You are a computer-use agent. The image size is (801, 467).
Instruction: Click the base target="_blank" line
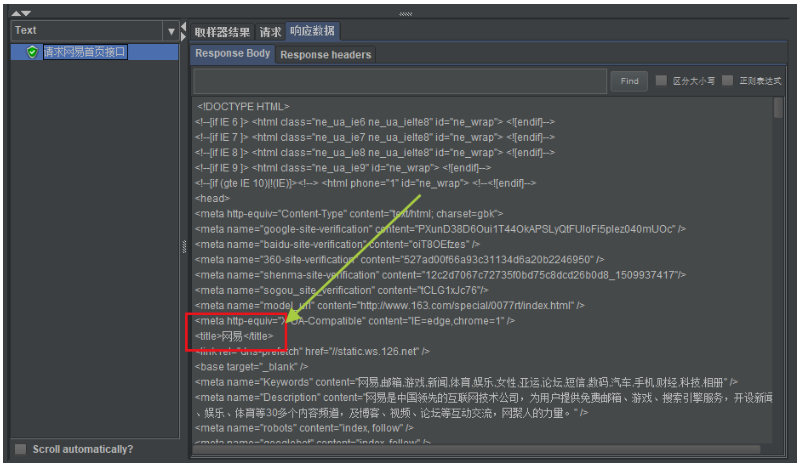coord(251,367)
